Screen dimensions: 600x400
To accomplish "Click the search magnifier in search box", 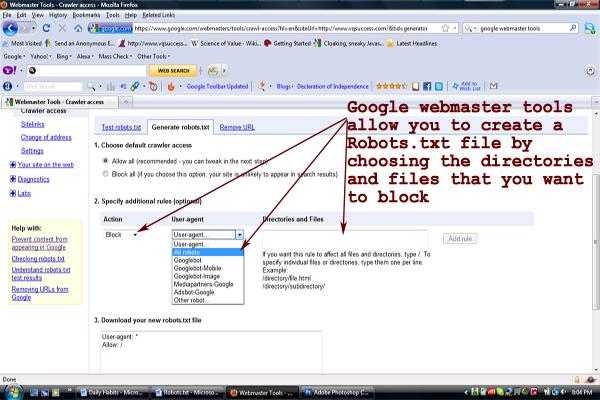I will click(573, 28).
